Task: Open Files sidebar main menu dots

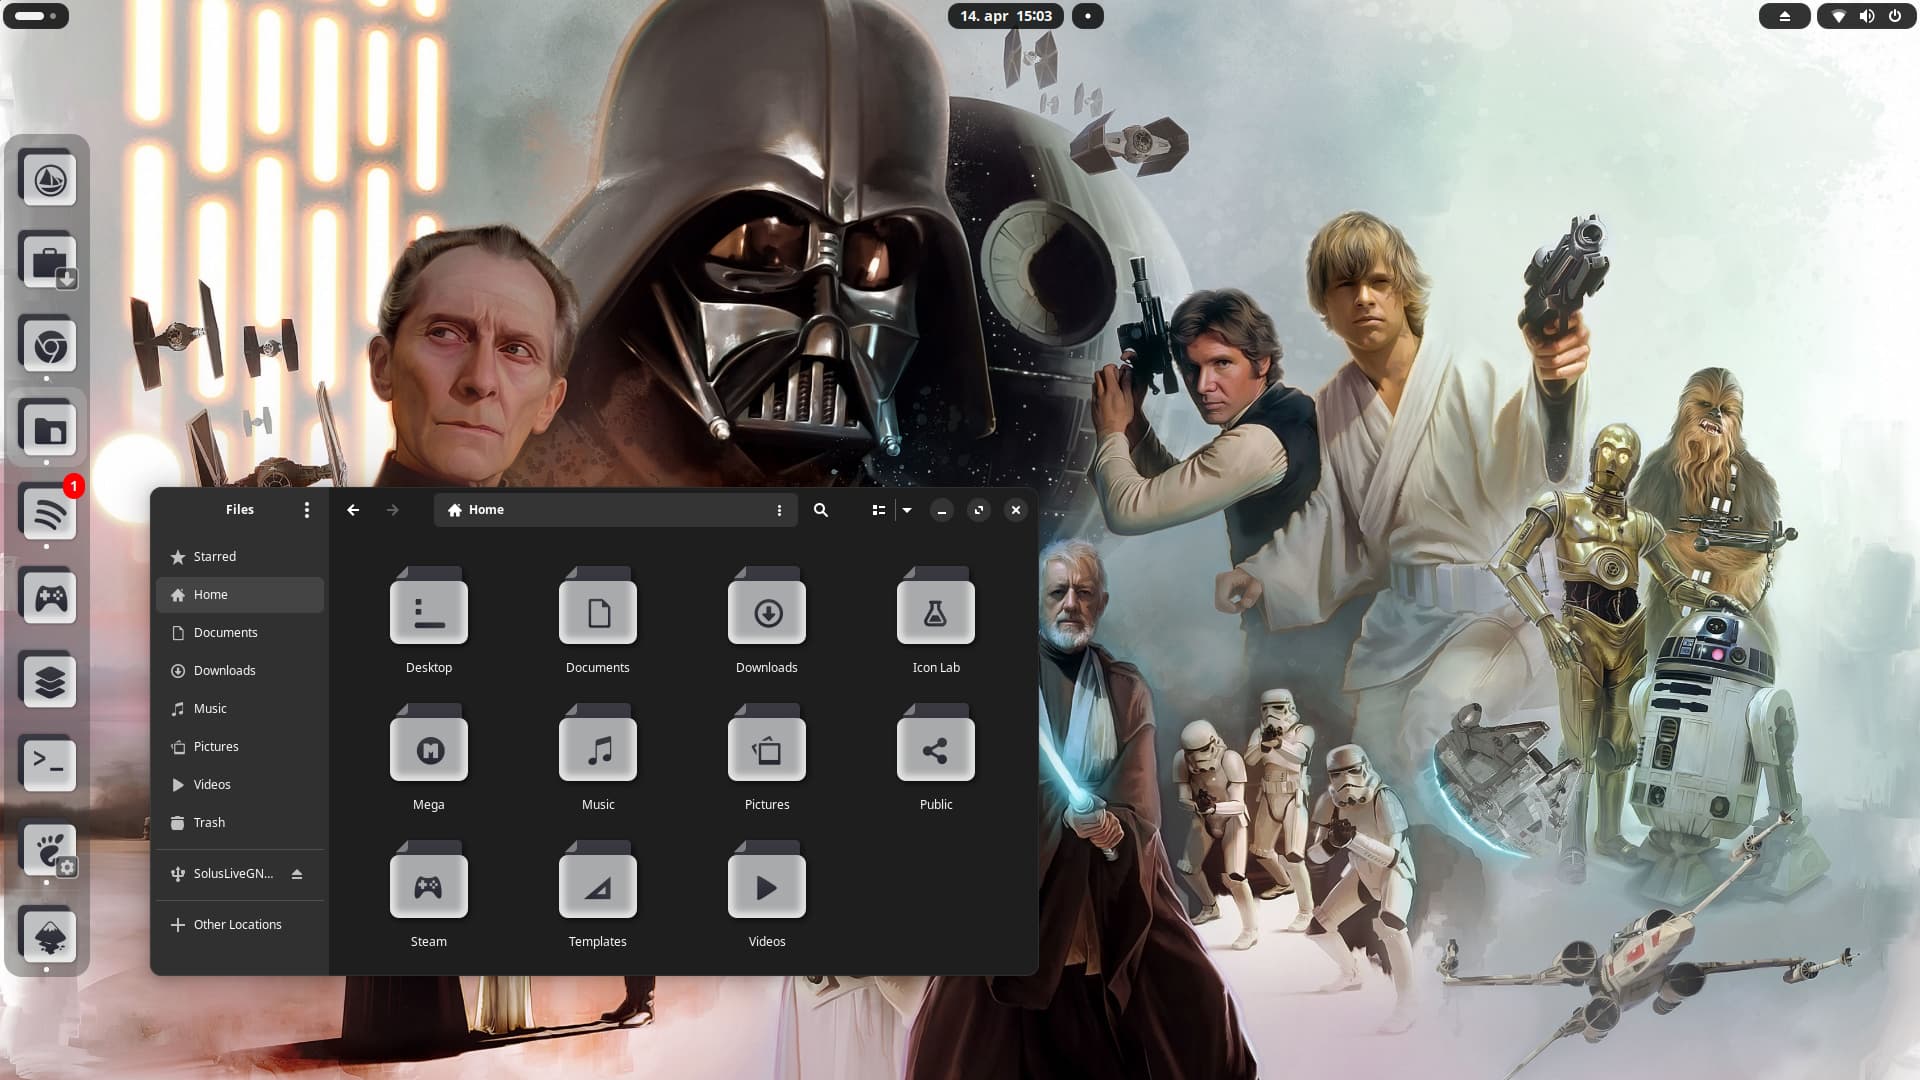Action: point(307,510)
